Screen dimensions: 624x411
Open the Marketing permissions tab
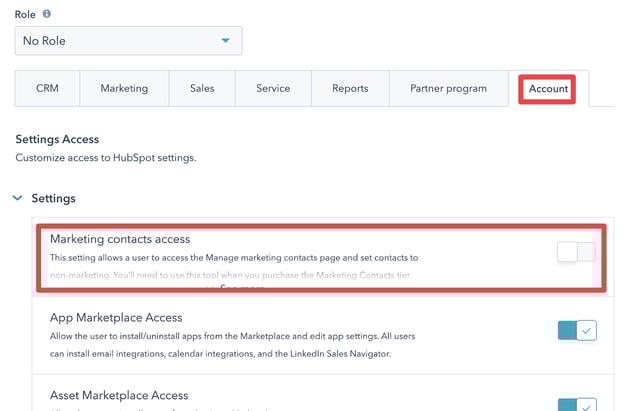pos(124,89)
